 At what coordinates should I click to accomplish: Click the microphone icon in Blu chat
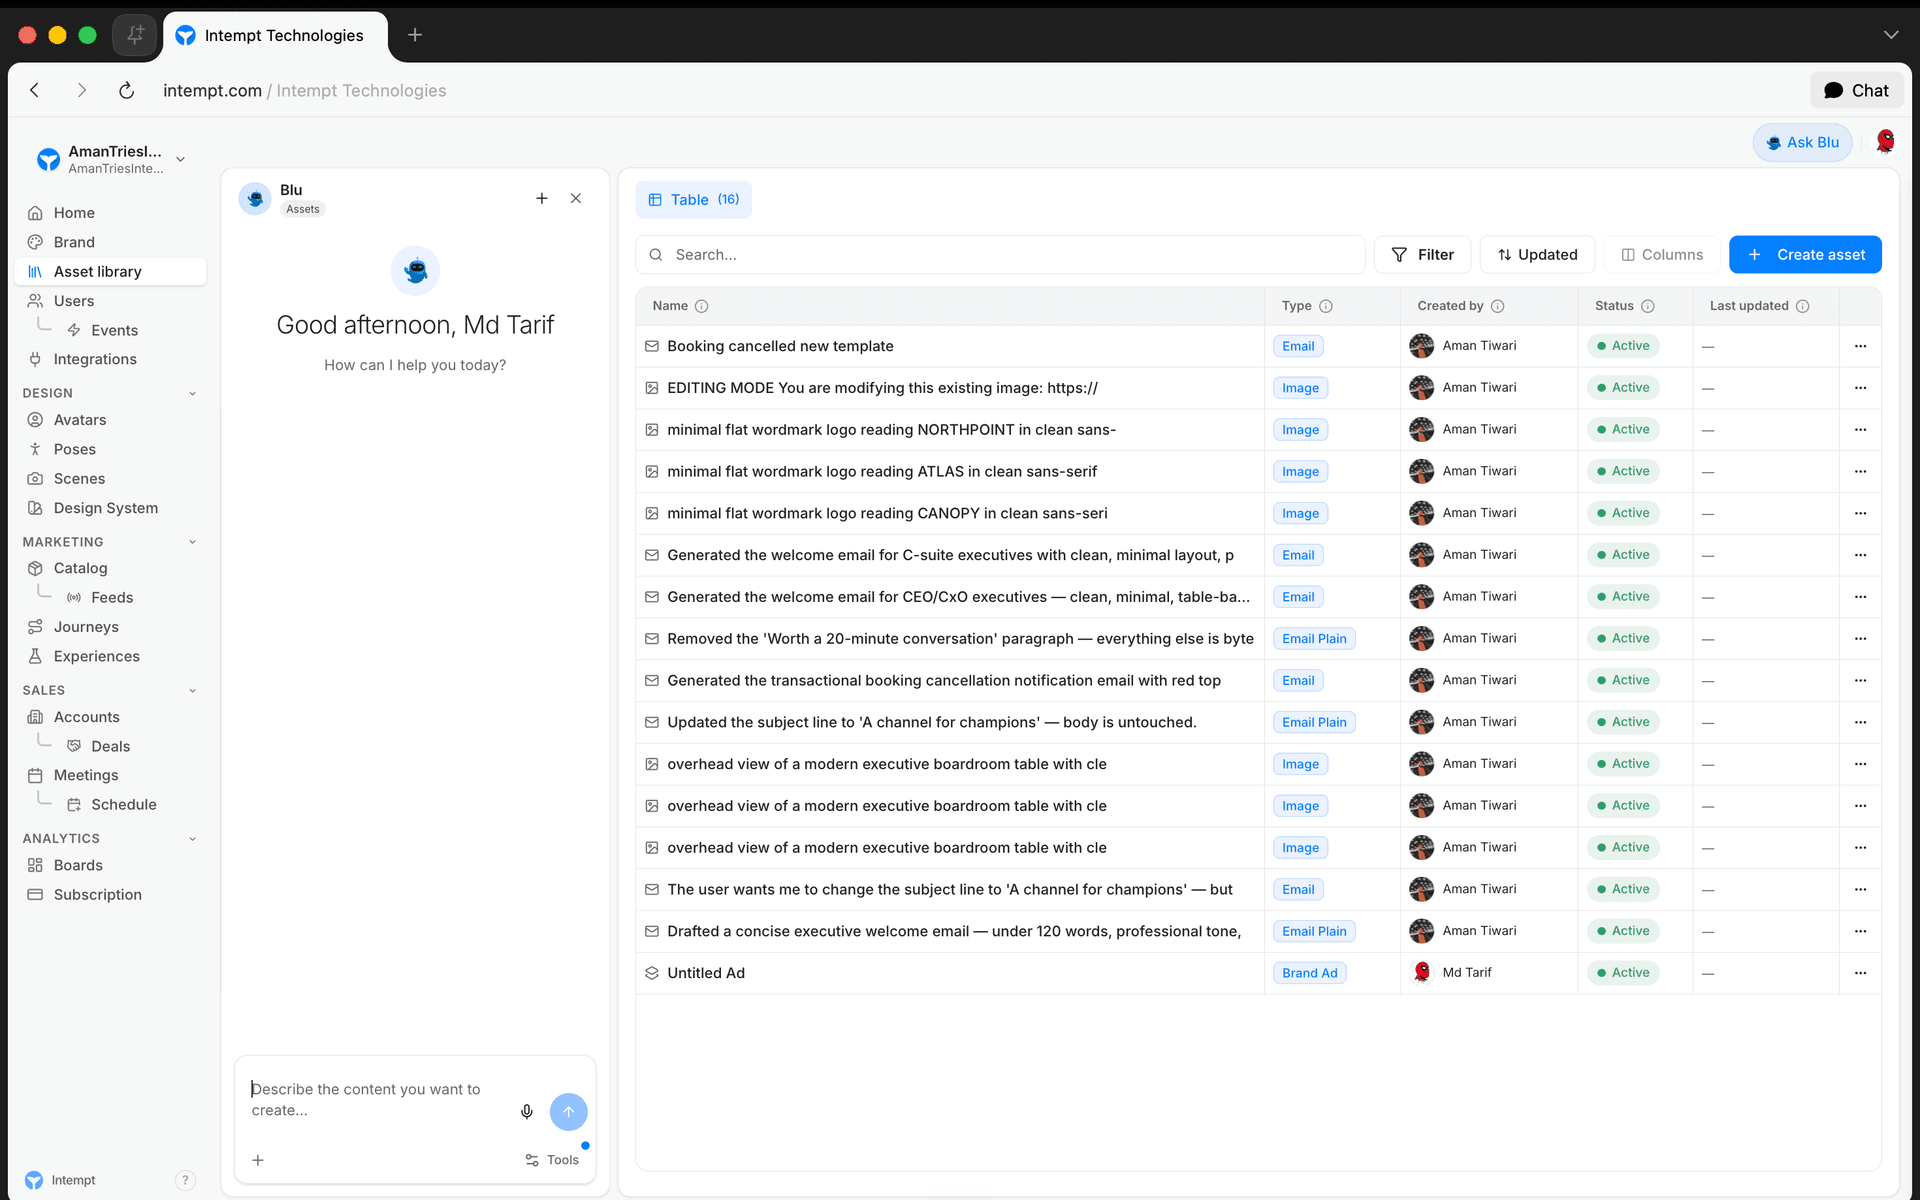[x=527, y=1111]
